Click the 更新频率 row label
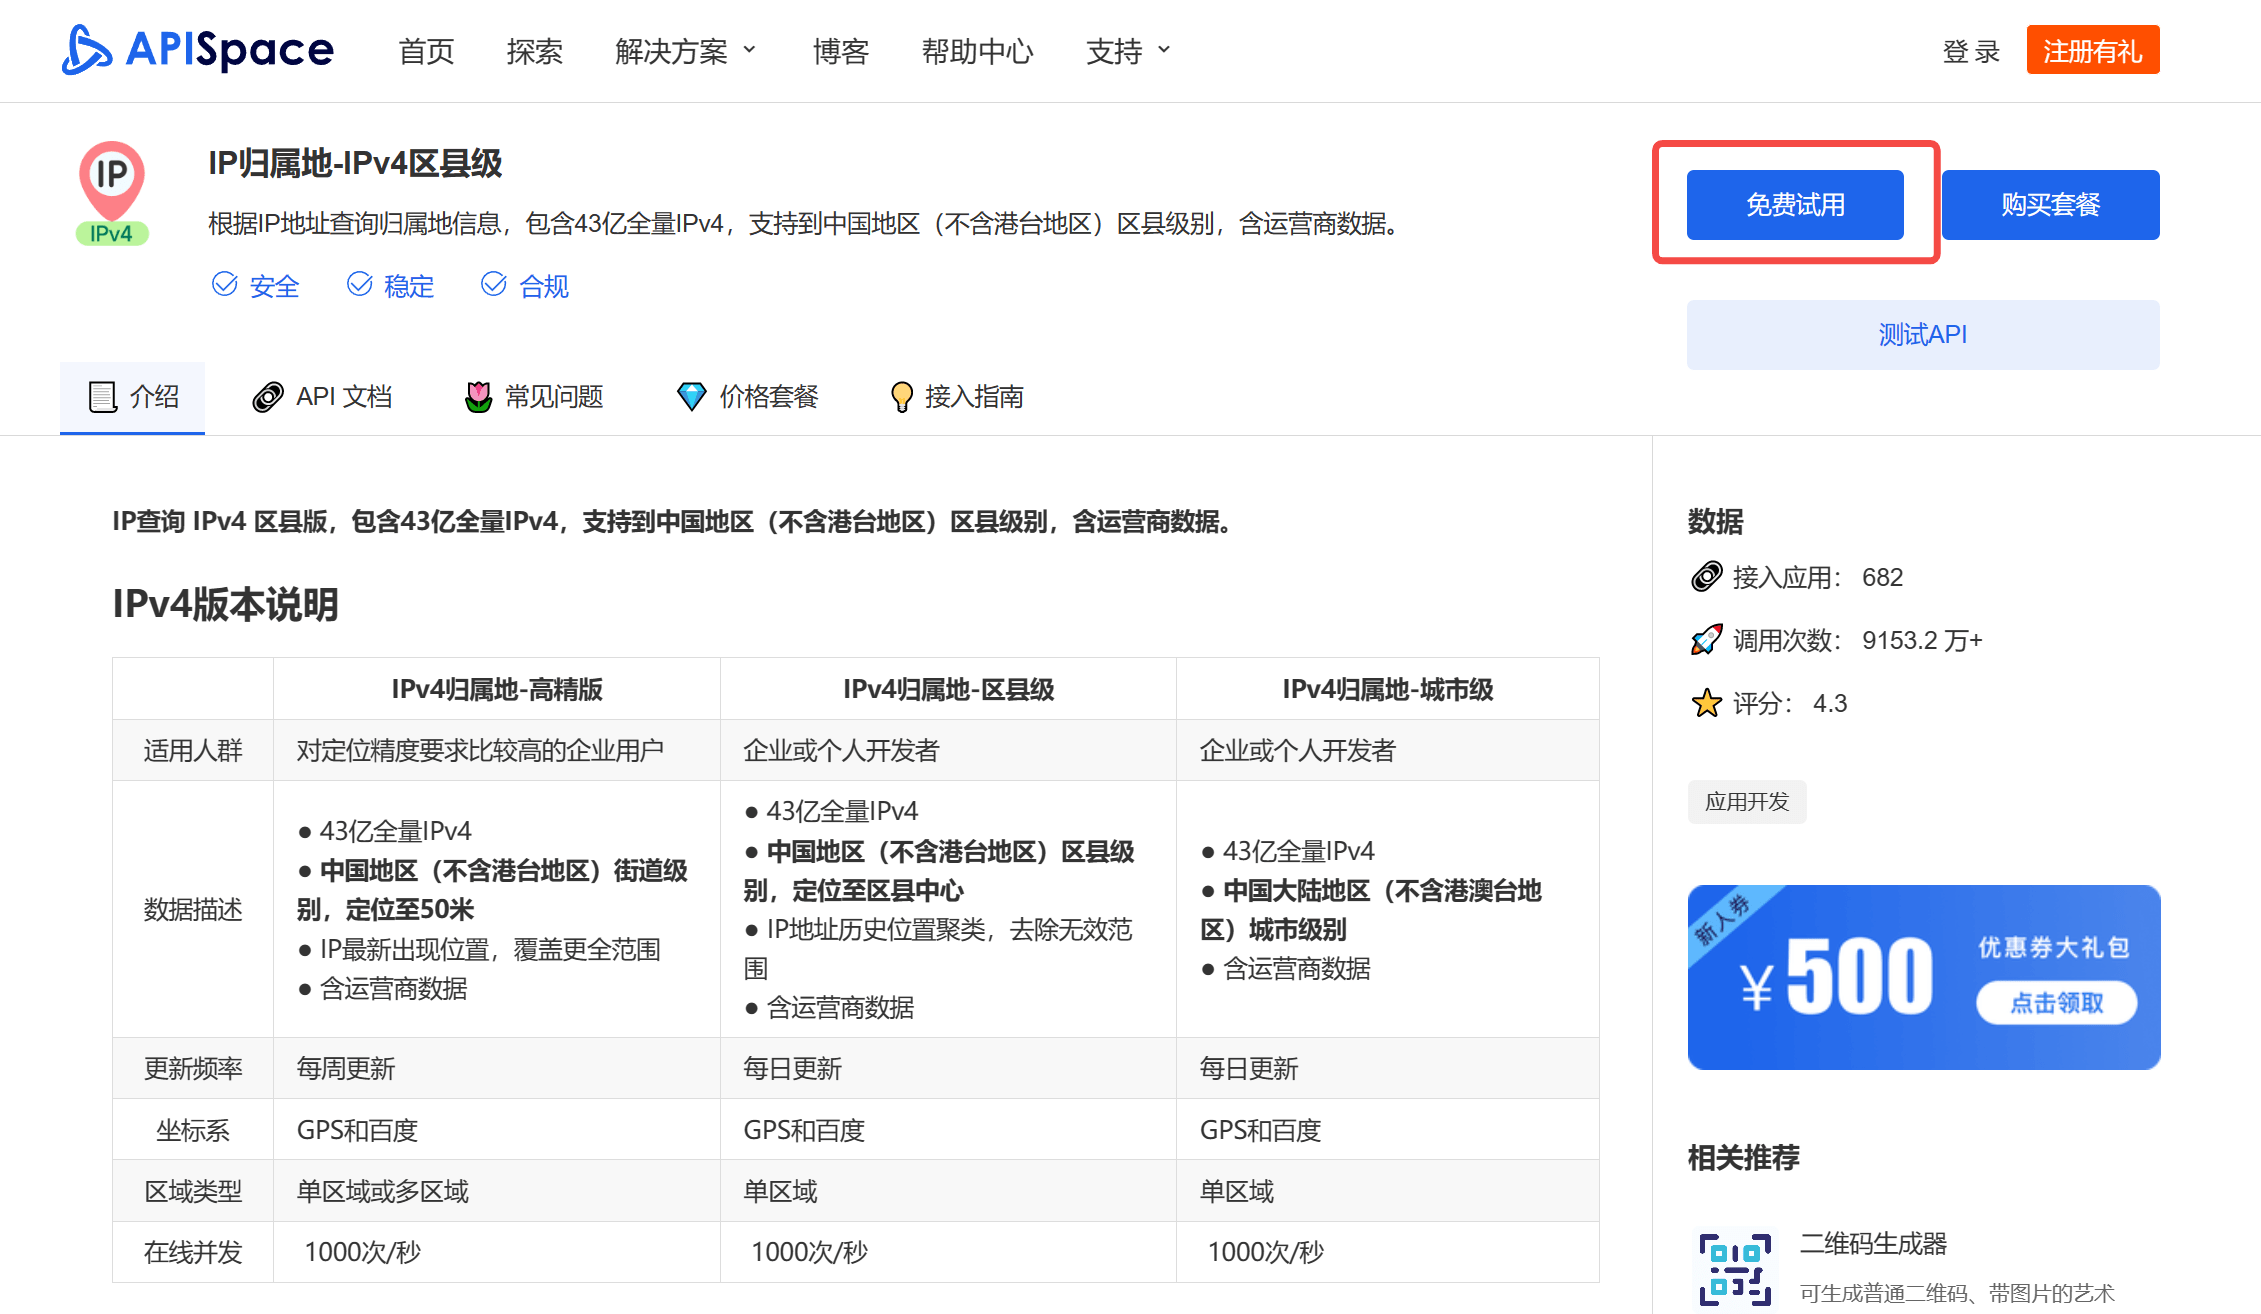 click(193, 1068)
